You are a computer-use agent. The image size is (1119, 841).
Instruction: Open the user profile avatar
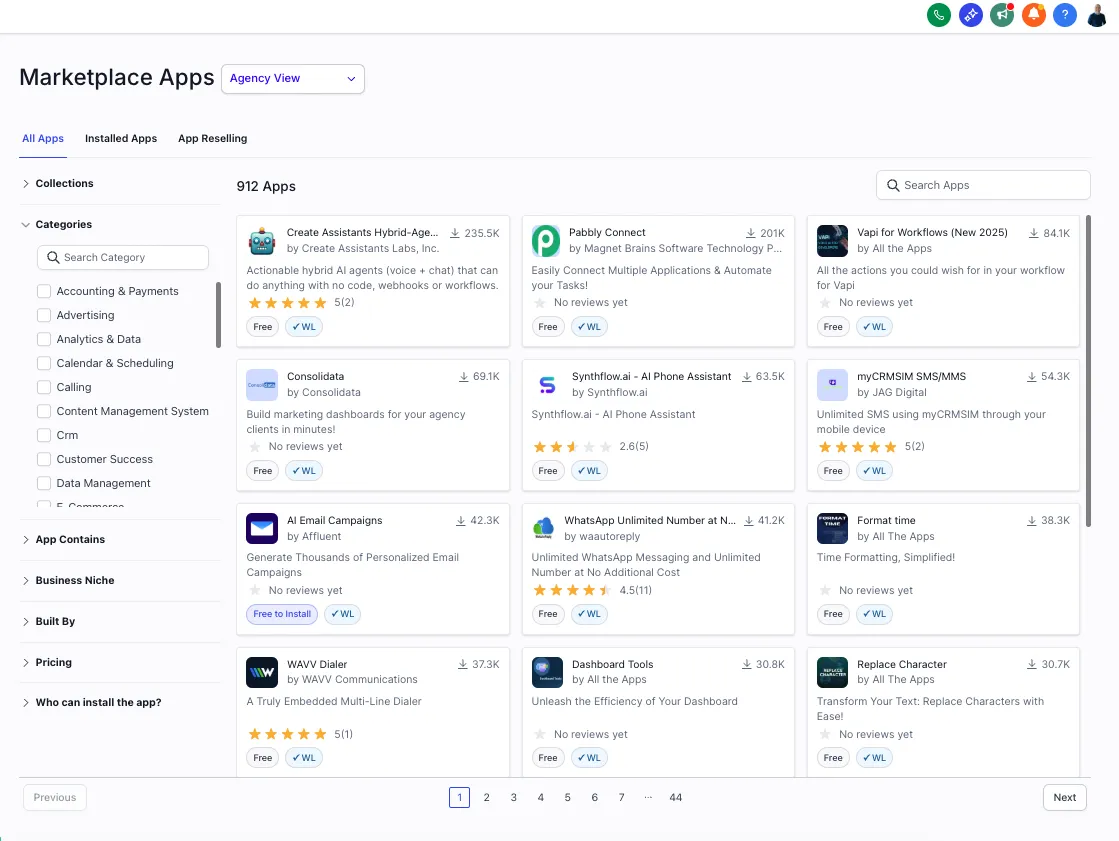click(1097, 14)
